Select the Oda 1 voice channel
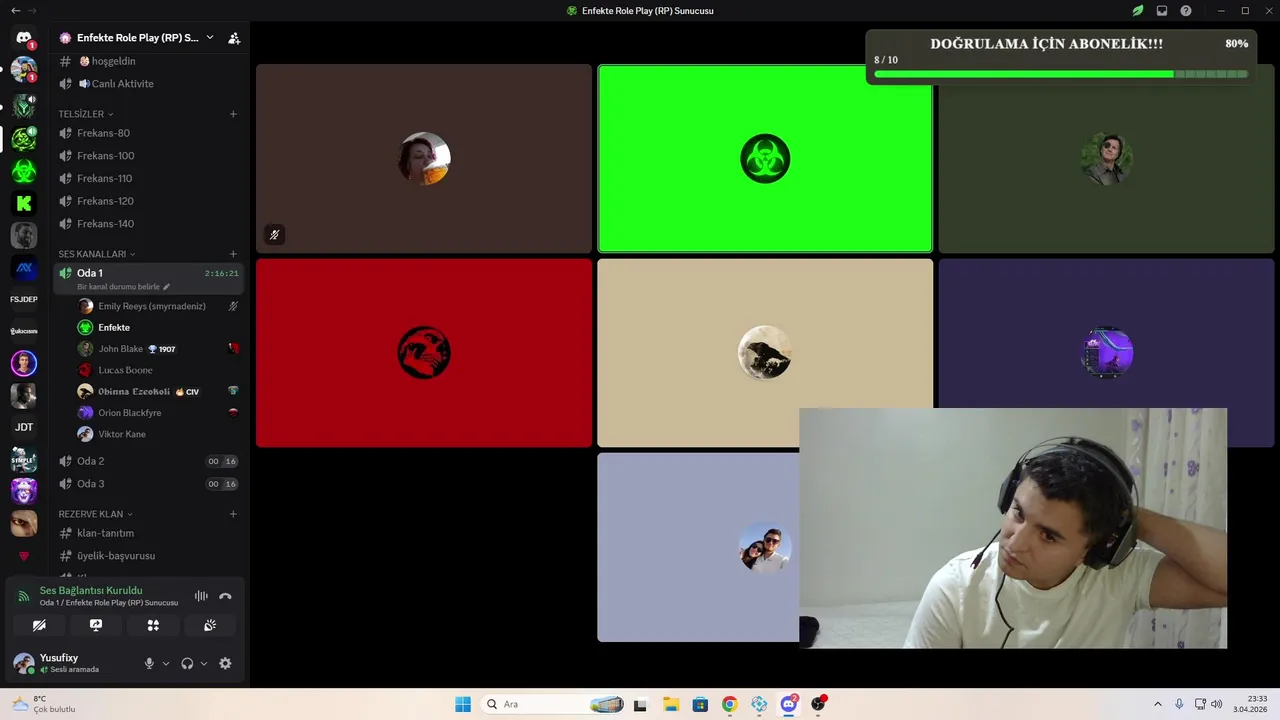The image size is (1280, 720). pyautogui.click(x=148, y=278)
